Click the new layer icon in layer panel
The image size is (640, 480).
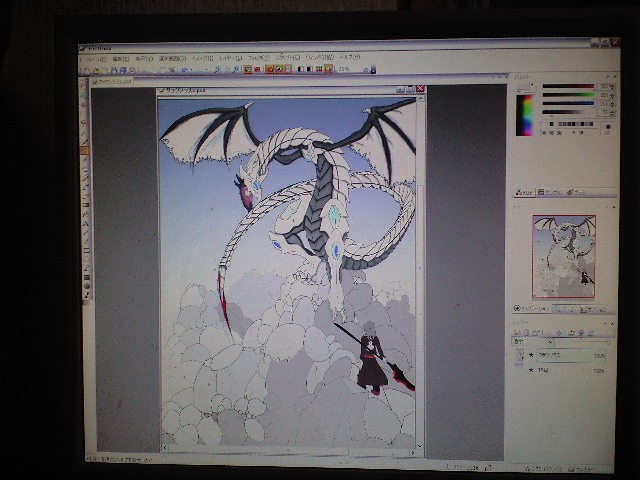(519, 331)
